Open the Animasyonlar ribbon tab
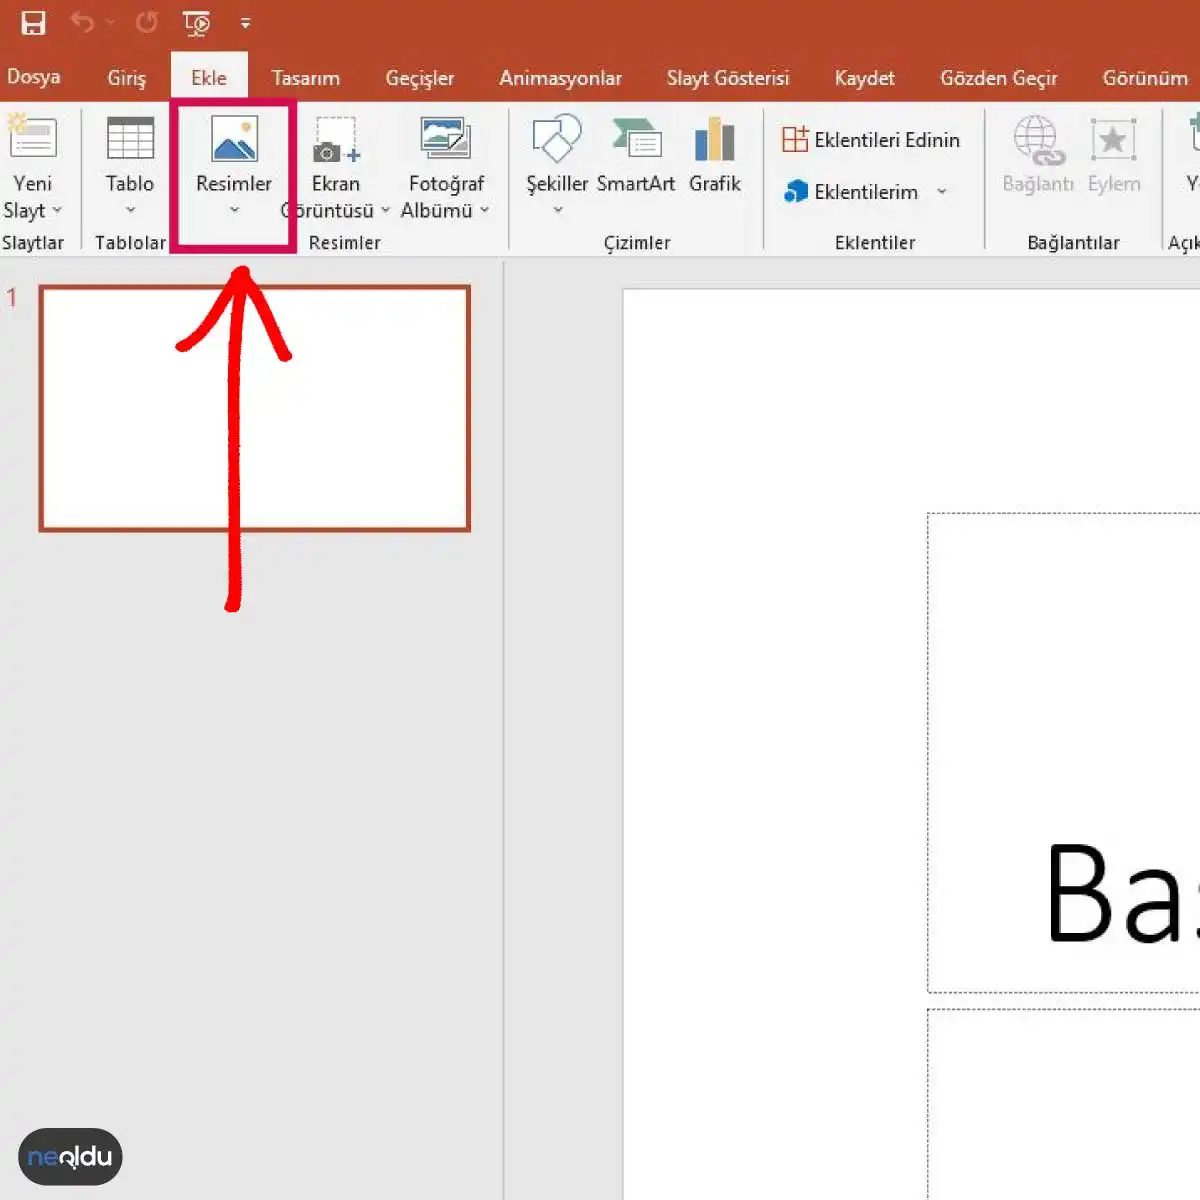Viewport: 1200px width, 1200px height. click(560, 77)
